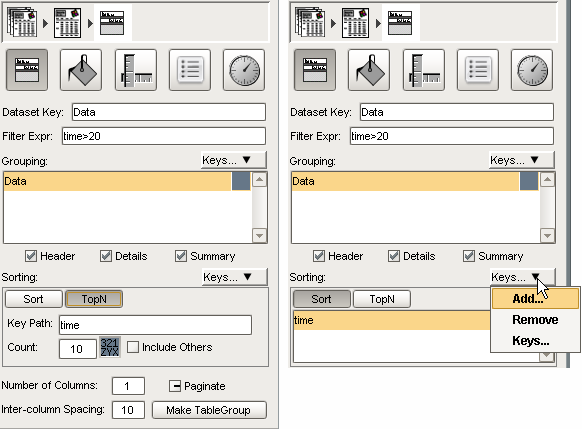
Task: Click the single page breadcrumb icon in right panel
Action: [x=355, y=23]
